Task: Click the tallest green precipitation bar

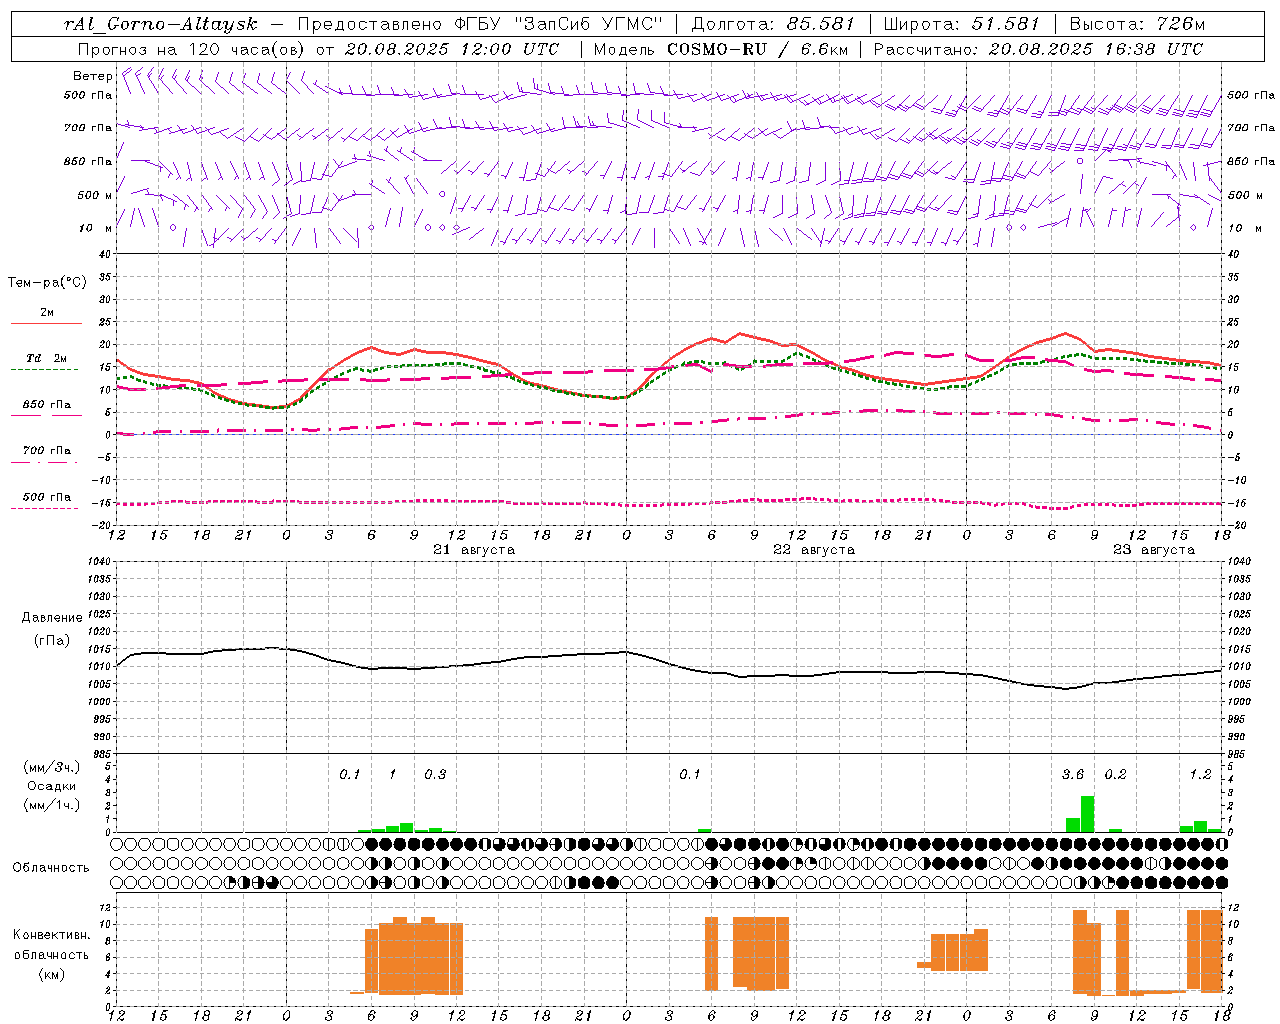Action: click(x=1087, y=814)
